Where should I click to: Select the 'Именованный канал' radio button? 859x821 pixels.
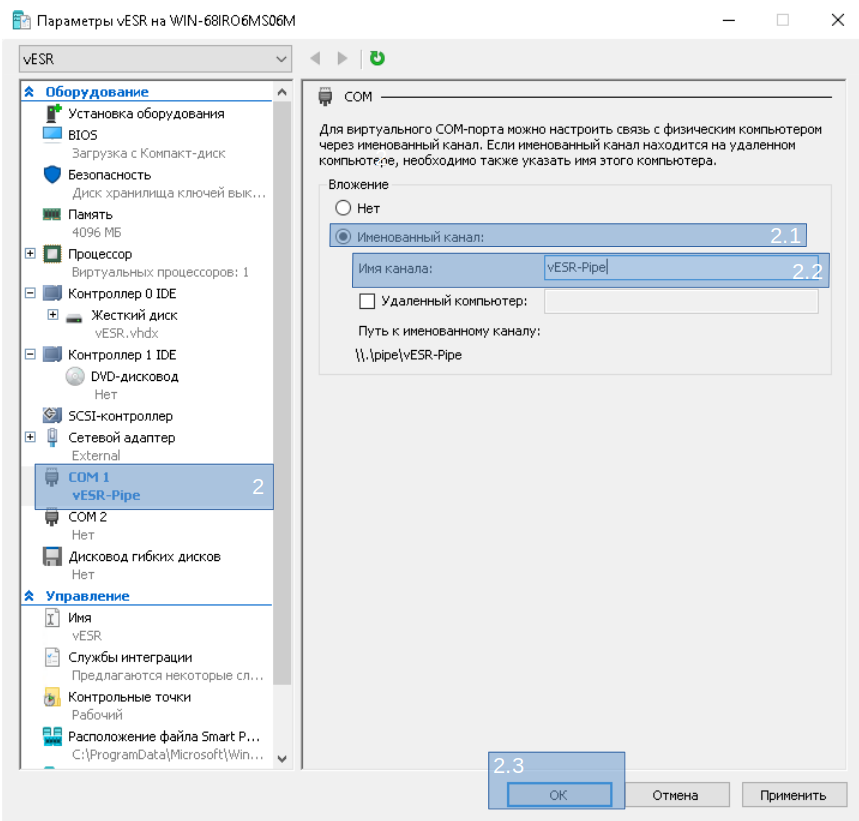[x=343, y=236]
